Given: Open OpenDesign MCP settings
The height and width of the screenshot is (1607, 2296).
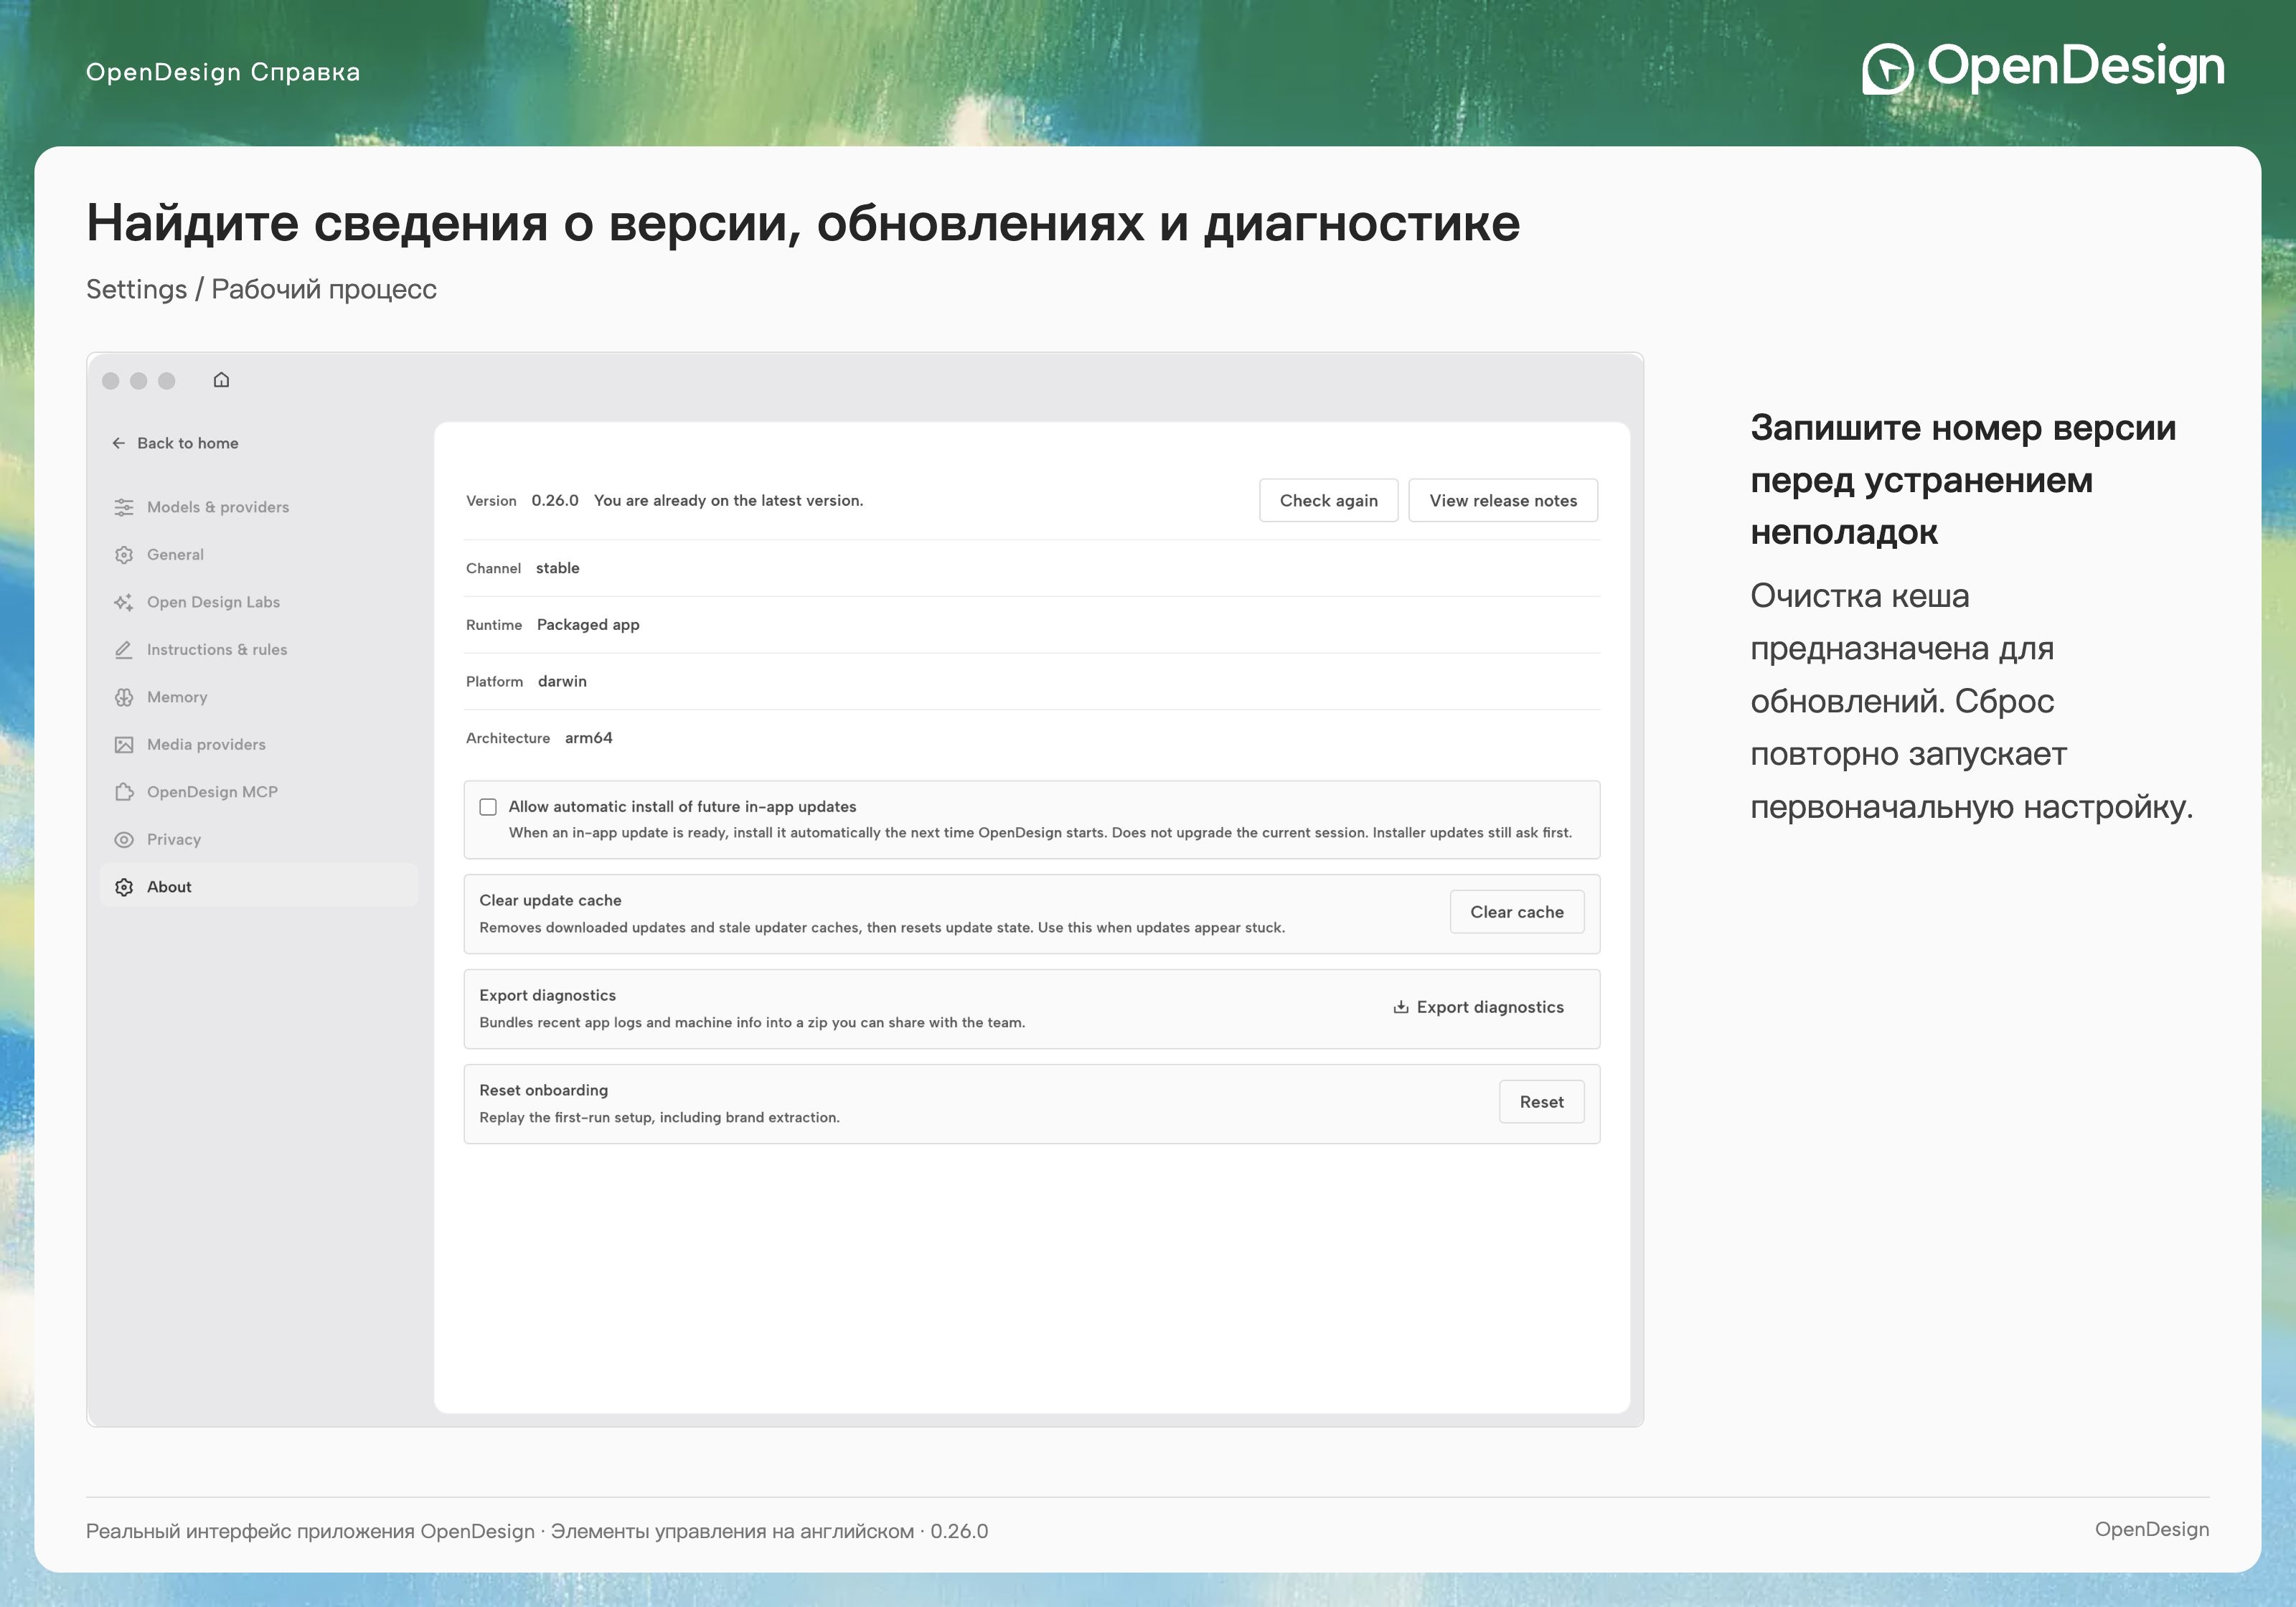Looking at the screenshot, I should (259, 792).
